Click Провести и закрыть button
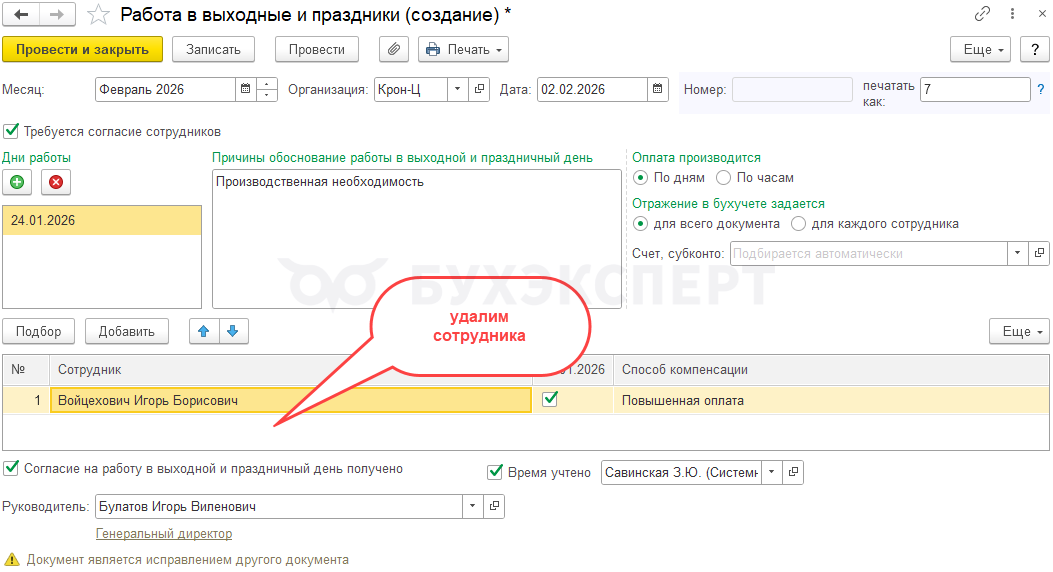1053x572 pixels. point(83,49)
